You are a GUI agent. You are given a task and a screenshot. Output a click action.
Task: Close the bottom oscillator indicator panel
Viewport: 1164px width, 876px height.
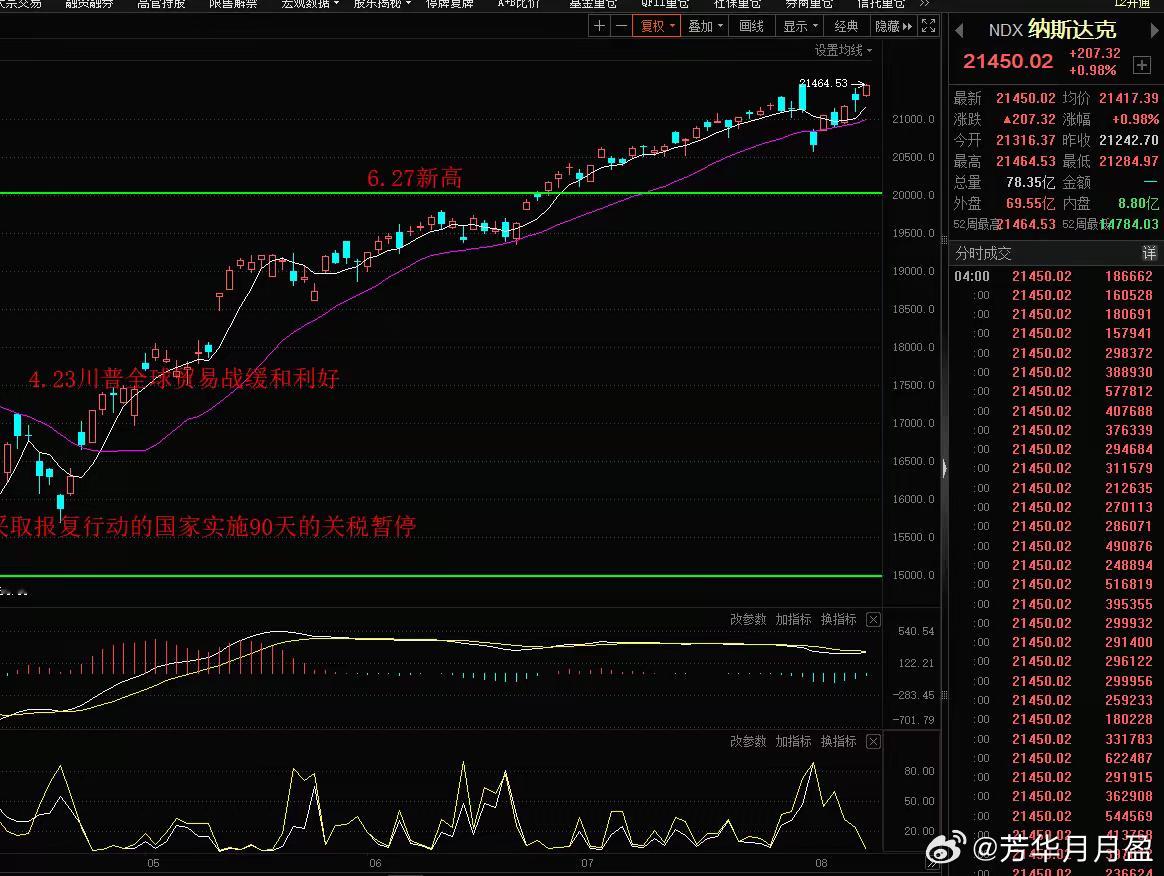[874, 741]
